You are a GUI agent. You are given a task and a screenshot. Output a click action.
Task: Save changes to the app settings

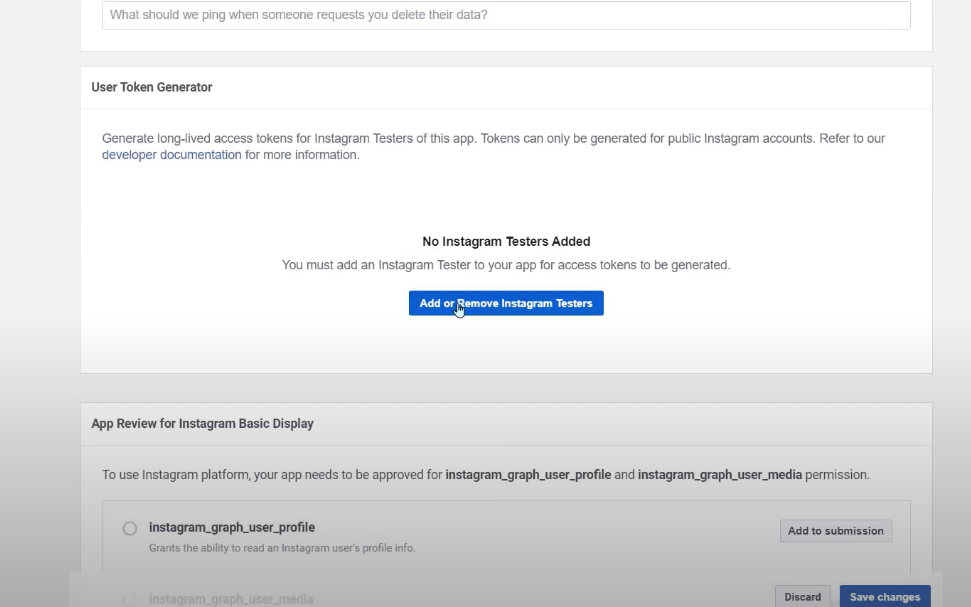coord(885,597)
